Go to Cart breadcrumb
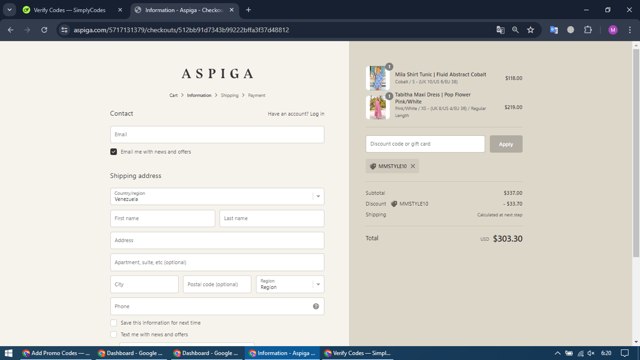Screen dimensions: 640x360 pyautogui.click(x=173, y=95)
